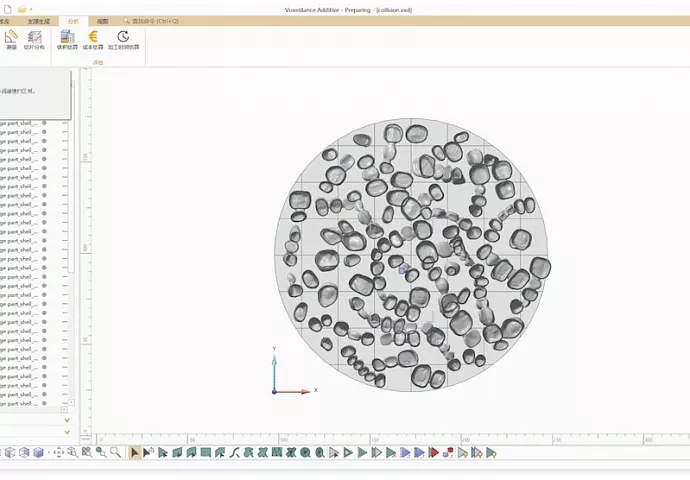Image resolution: width=690 pixels, height=480 pixels.
Task: Click the red arrow icon in bottom toolbar
Action: click(x=434, y=453)
